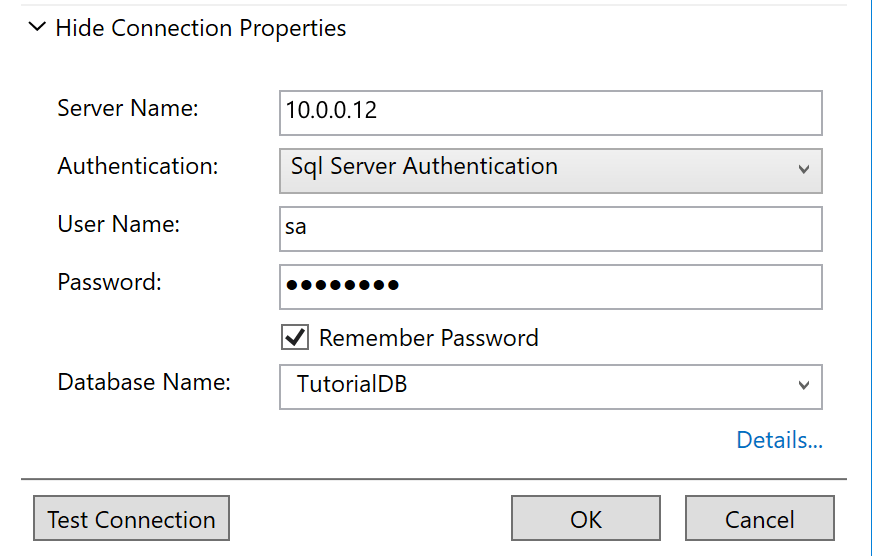Click the Authentication label
Viewport: 872px width, 556px height.
pos(138,167)
